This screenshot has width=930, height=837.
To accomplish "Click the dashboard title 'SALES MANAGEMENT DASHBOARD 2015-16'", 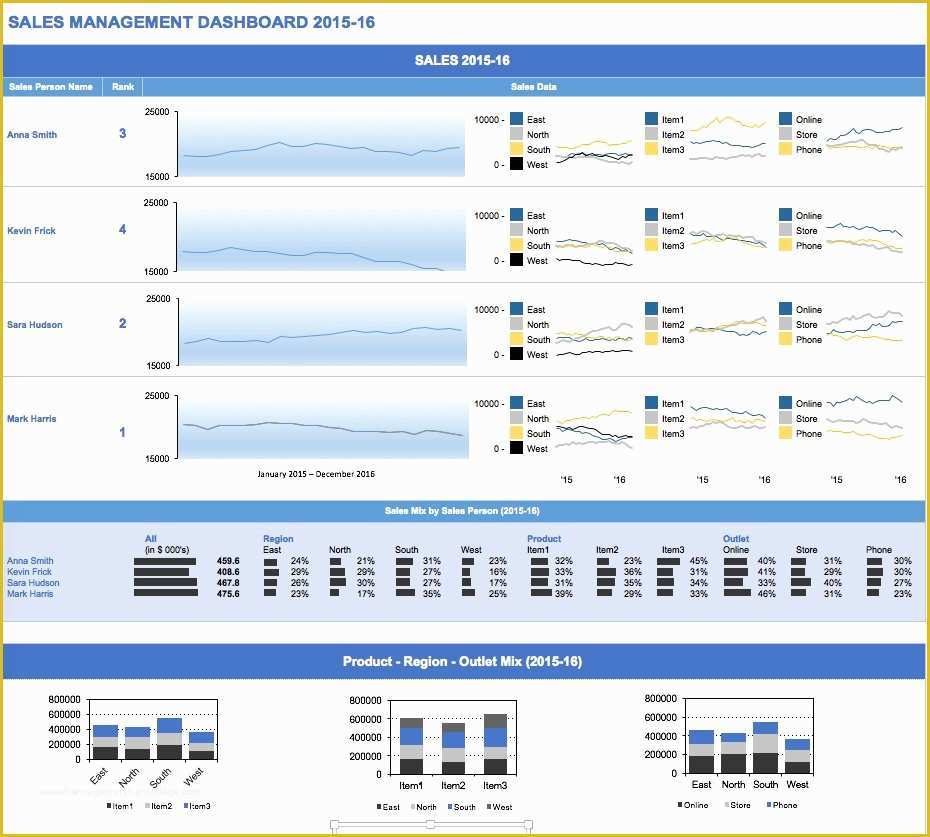I will (191, 23).
